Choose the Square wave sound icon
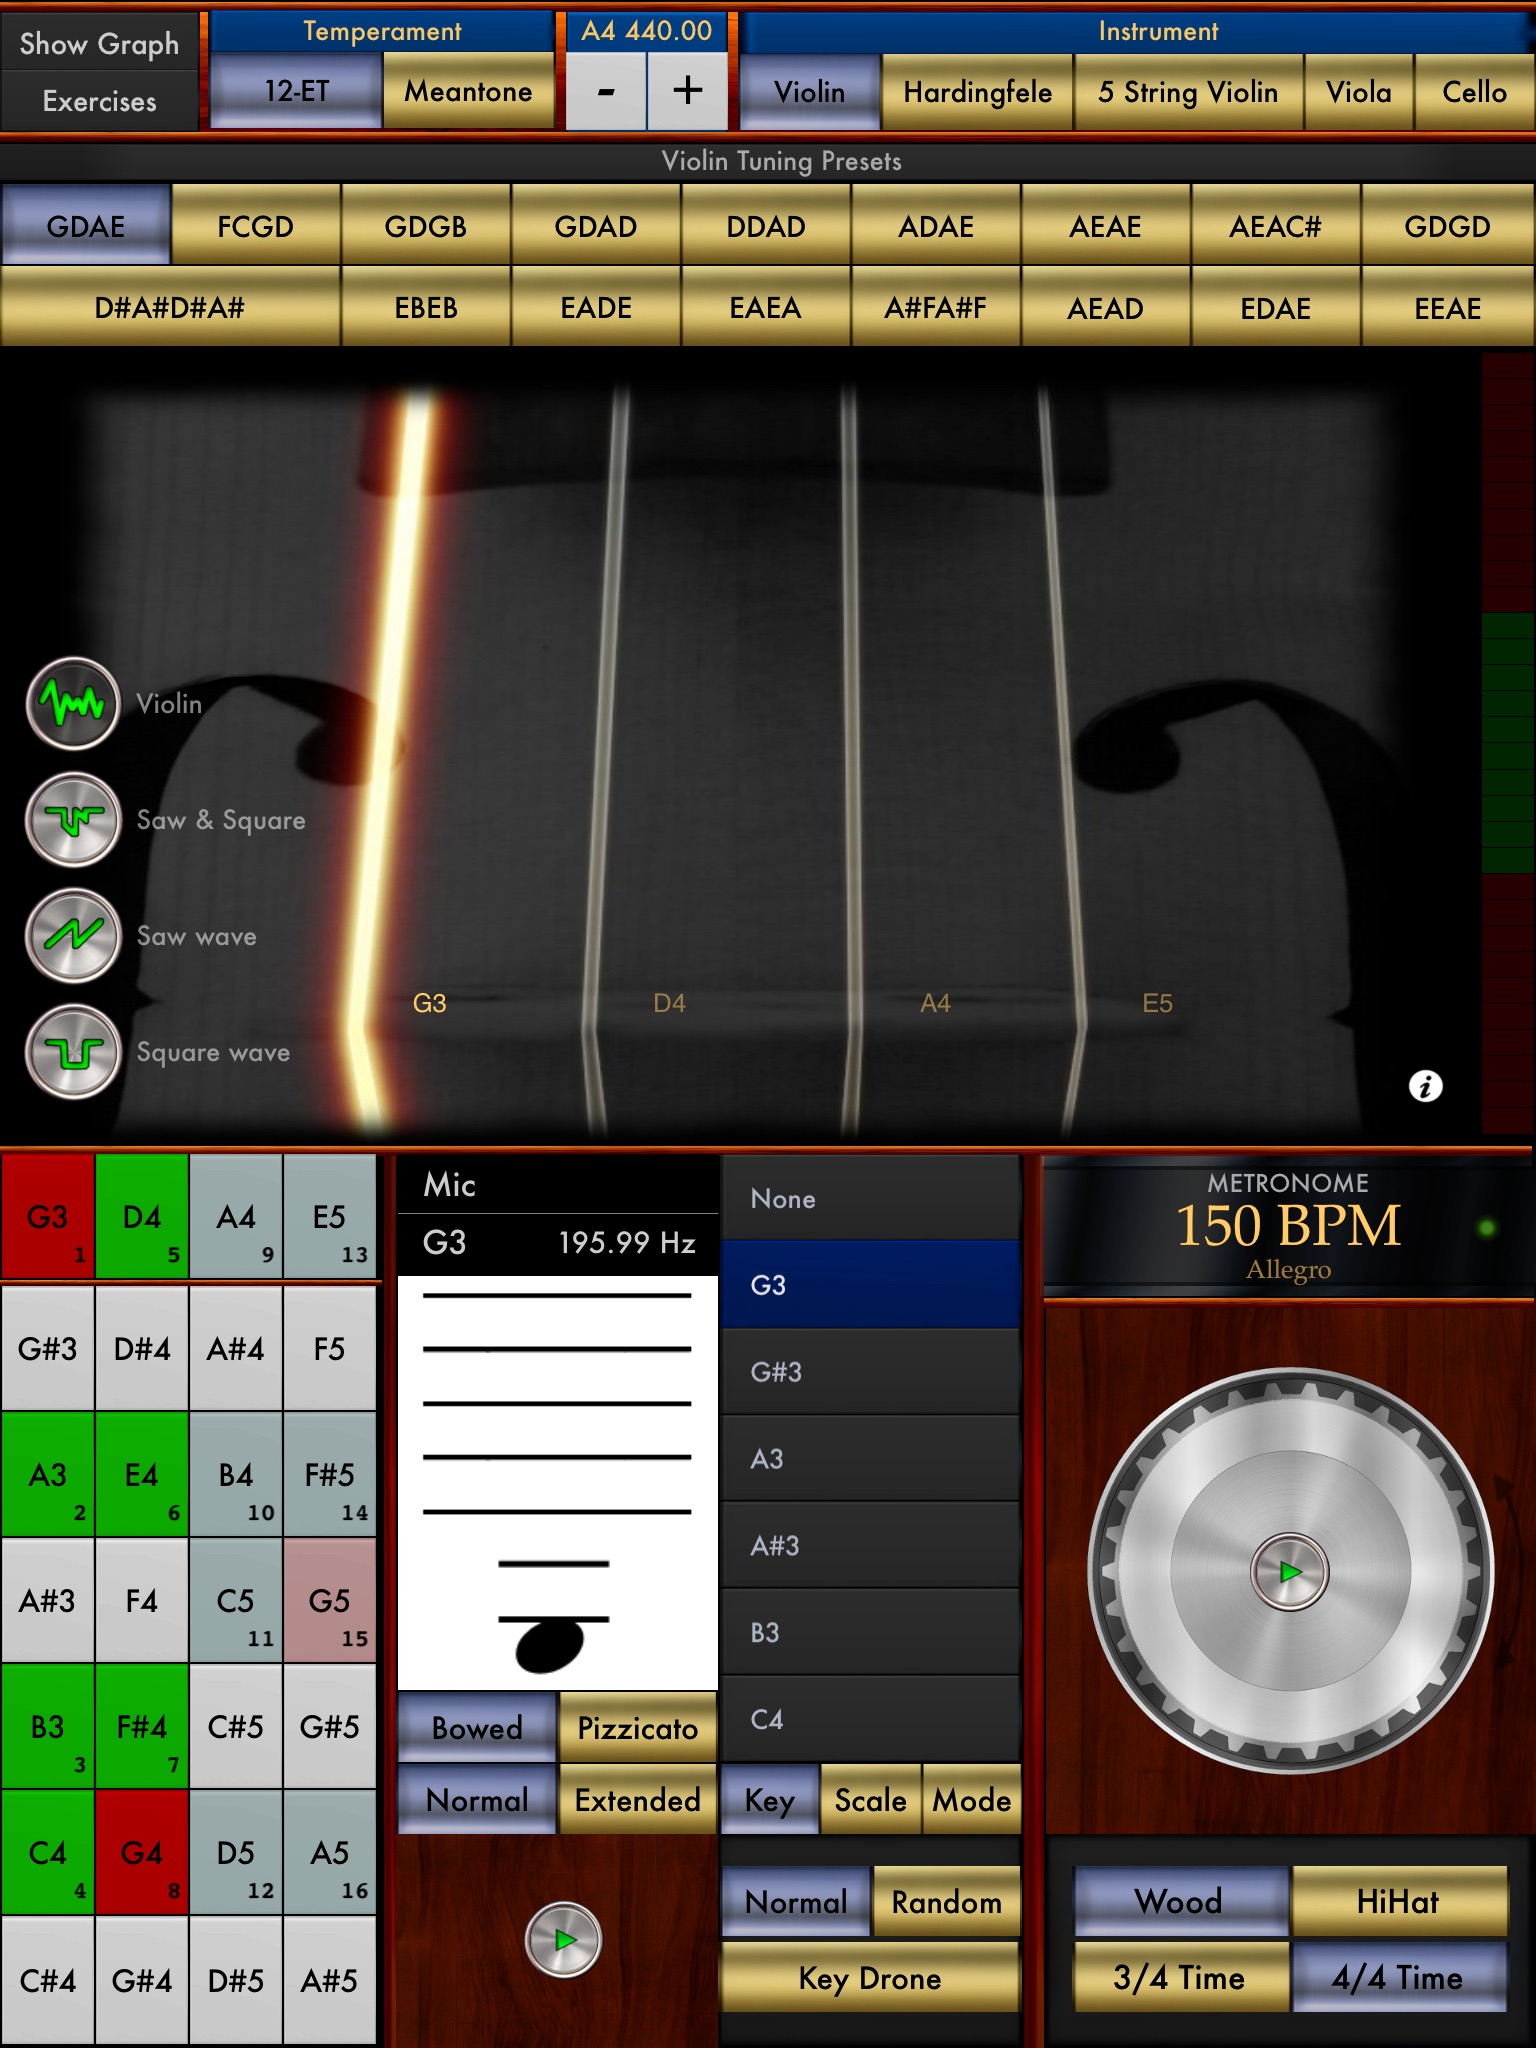This screenshot has width=1536, height=2048. pos(73,1052)
